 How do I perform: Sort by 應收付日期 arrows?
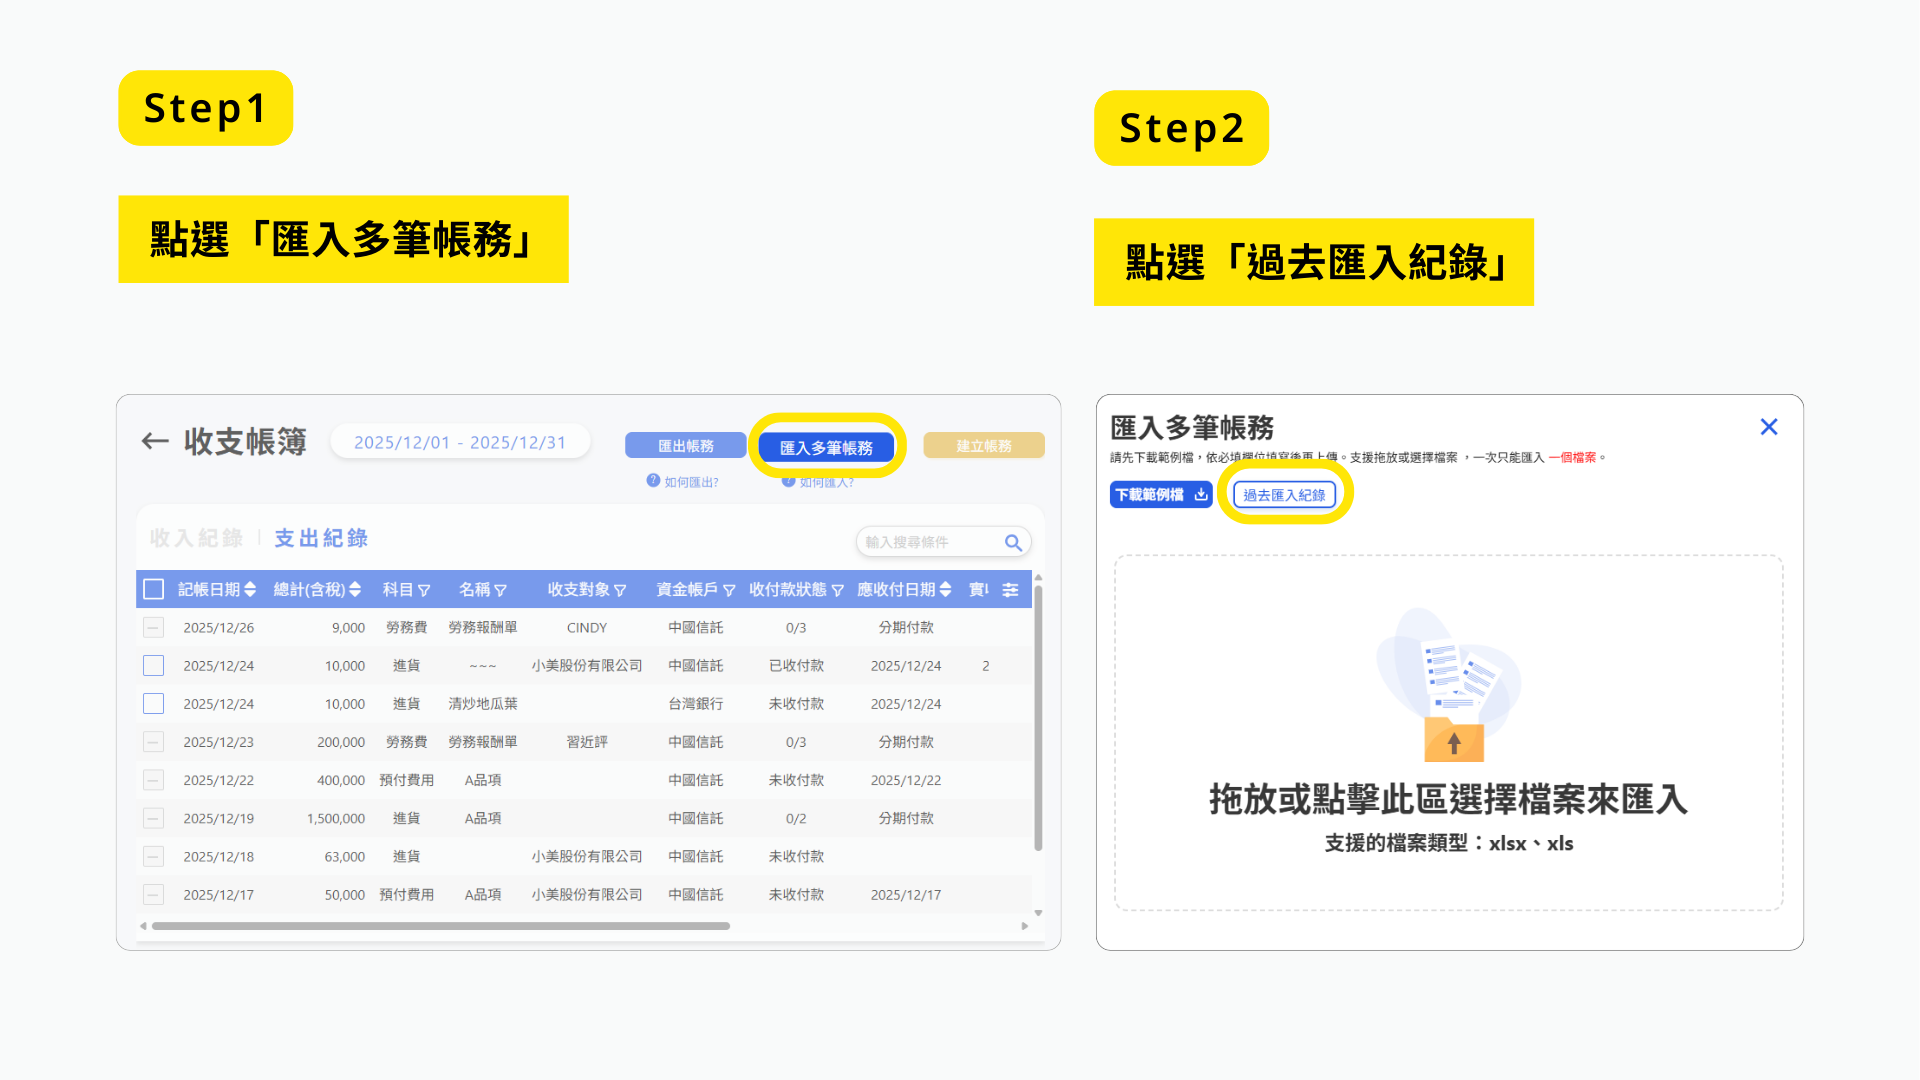pos(945,590)
